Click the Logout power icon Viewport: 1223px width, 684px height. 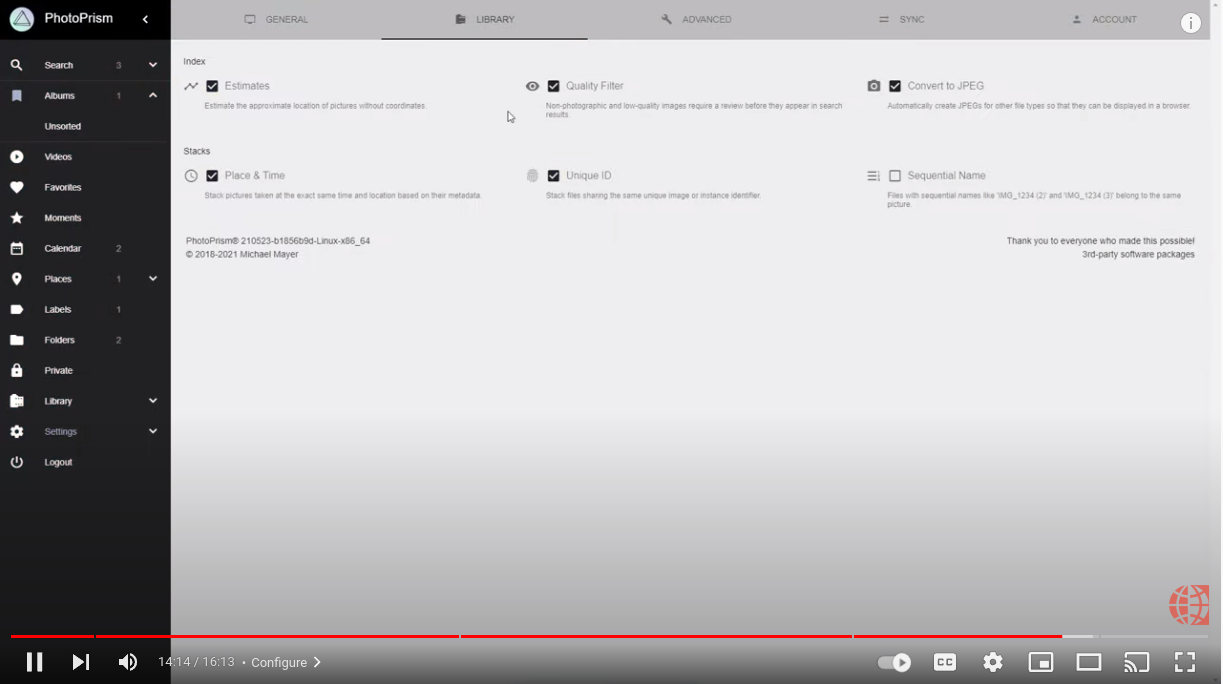tap(16, 462)
